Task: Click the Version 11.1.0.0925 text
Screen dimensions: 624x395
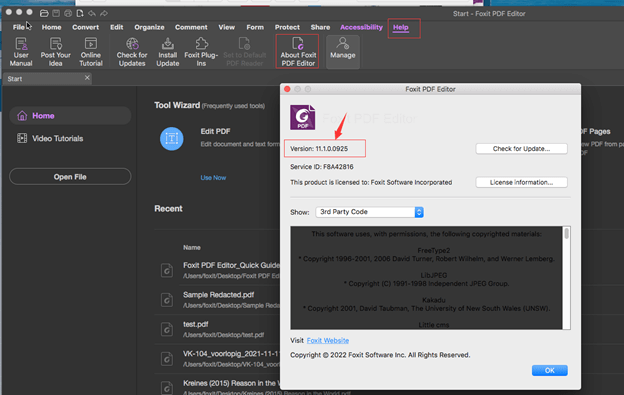Action: (x=319, y=149)
